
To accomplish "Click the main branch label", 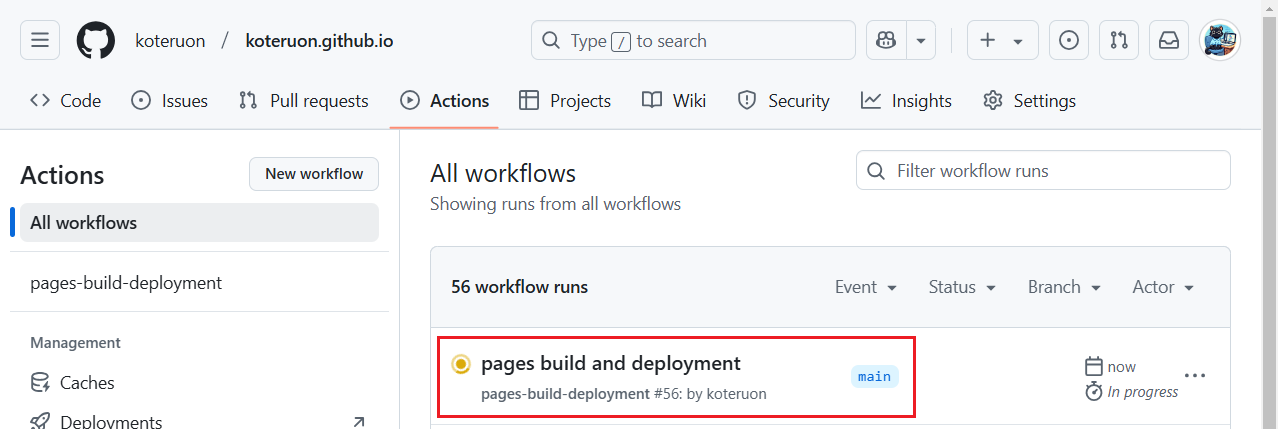I will pos(874,376).
